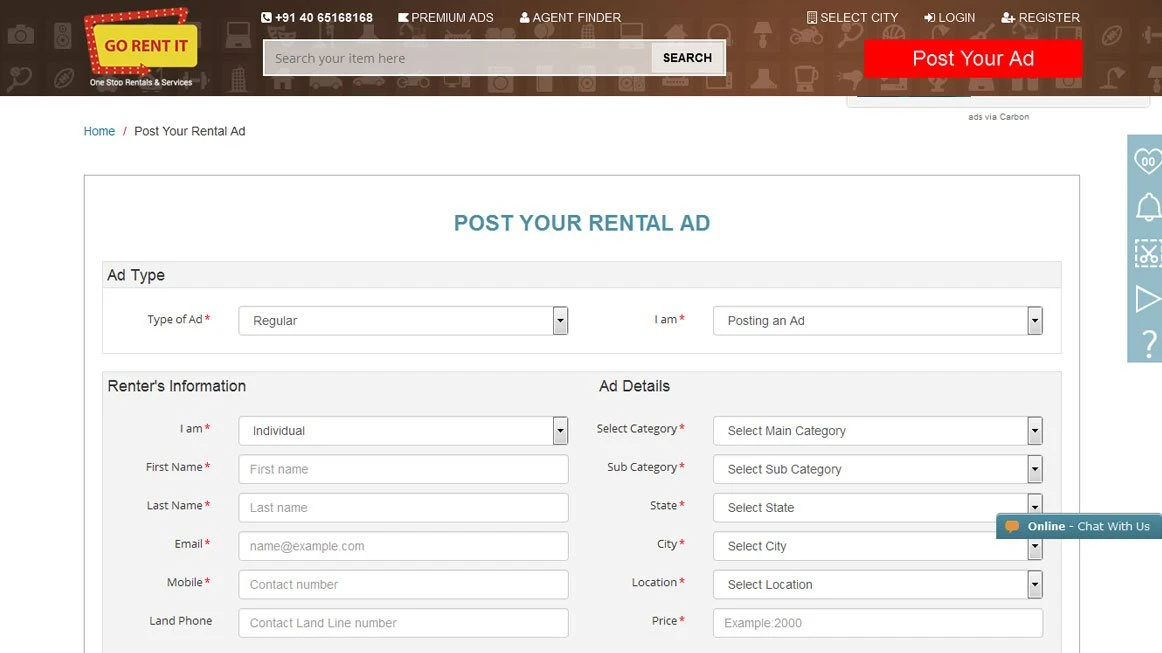Click the online chat bubble icon
This screenshot has width=1162, height=653.
1012,526
